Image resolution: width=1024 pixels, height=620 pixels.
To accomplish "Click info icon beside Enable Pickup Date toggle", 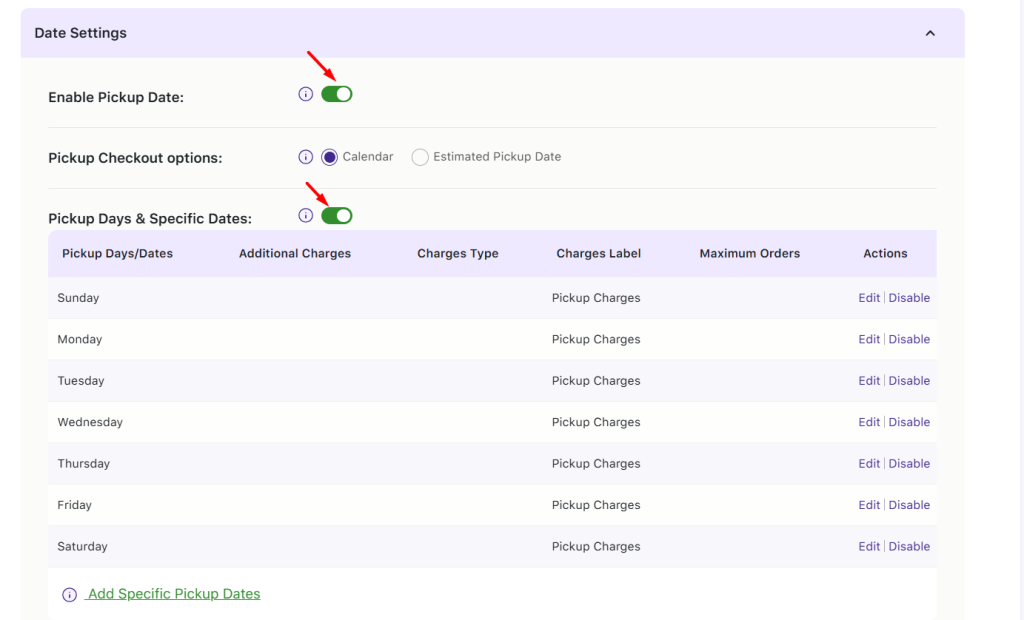I will click(x=305, y=93).
